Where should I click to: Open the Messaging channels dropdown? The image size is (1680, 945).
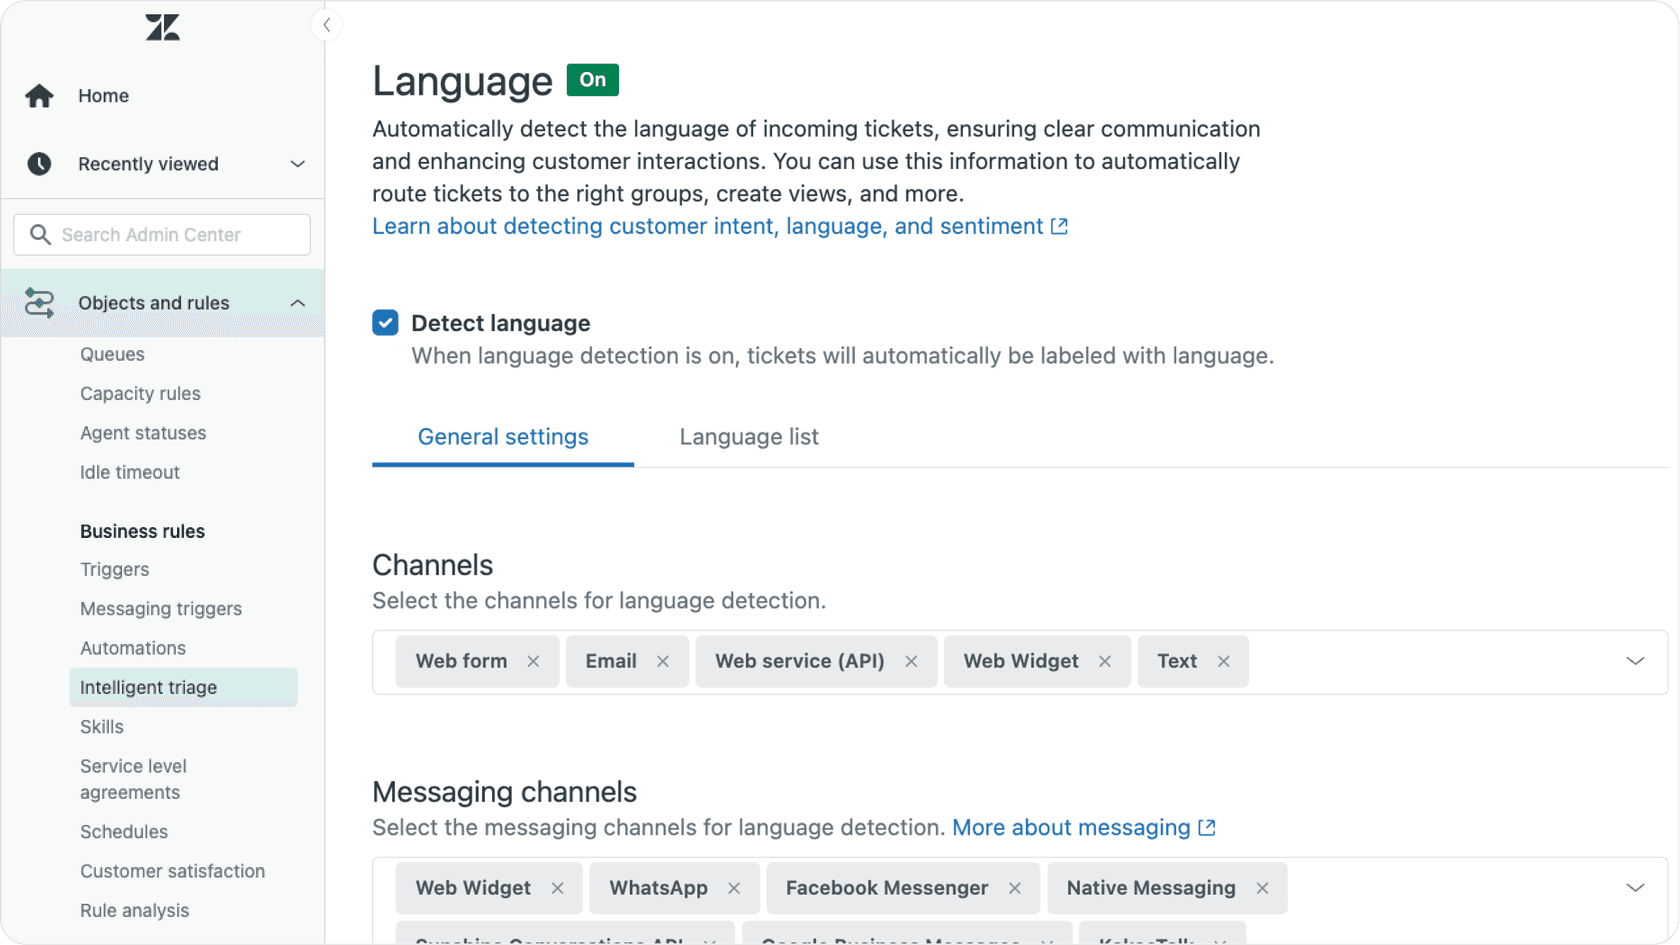point(1635,889)
